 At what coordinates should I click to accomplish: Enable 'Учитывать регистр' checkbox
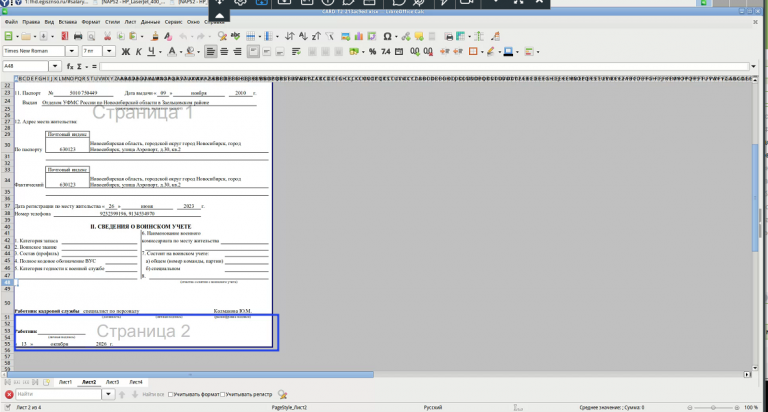[222, 394]
